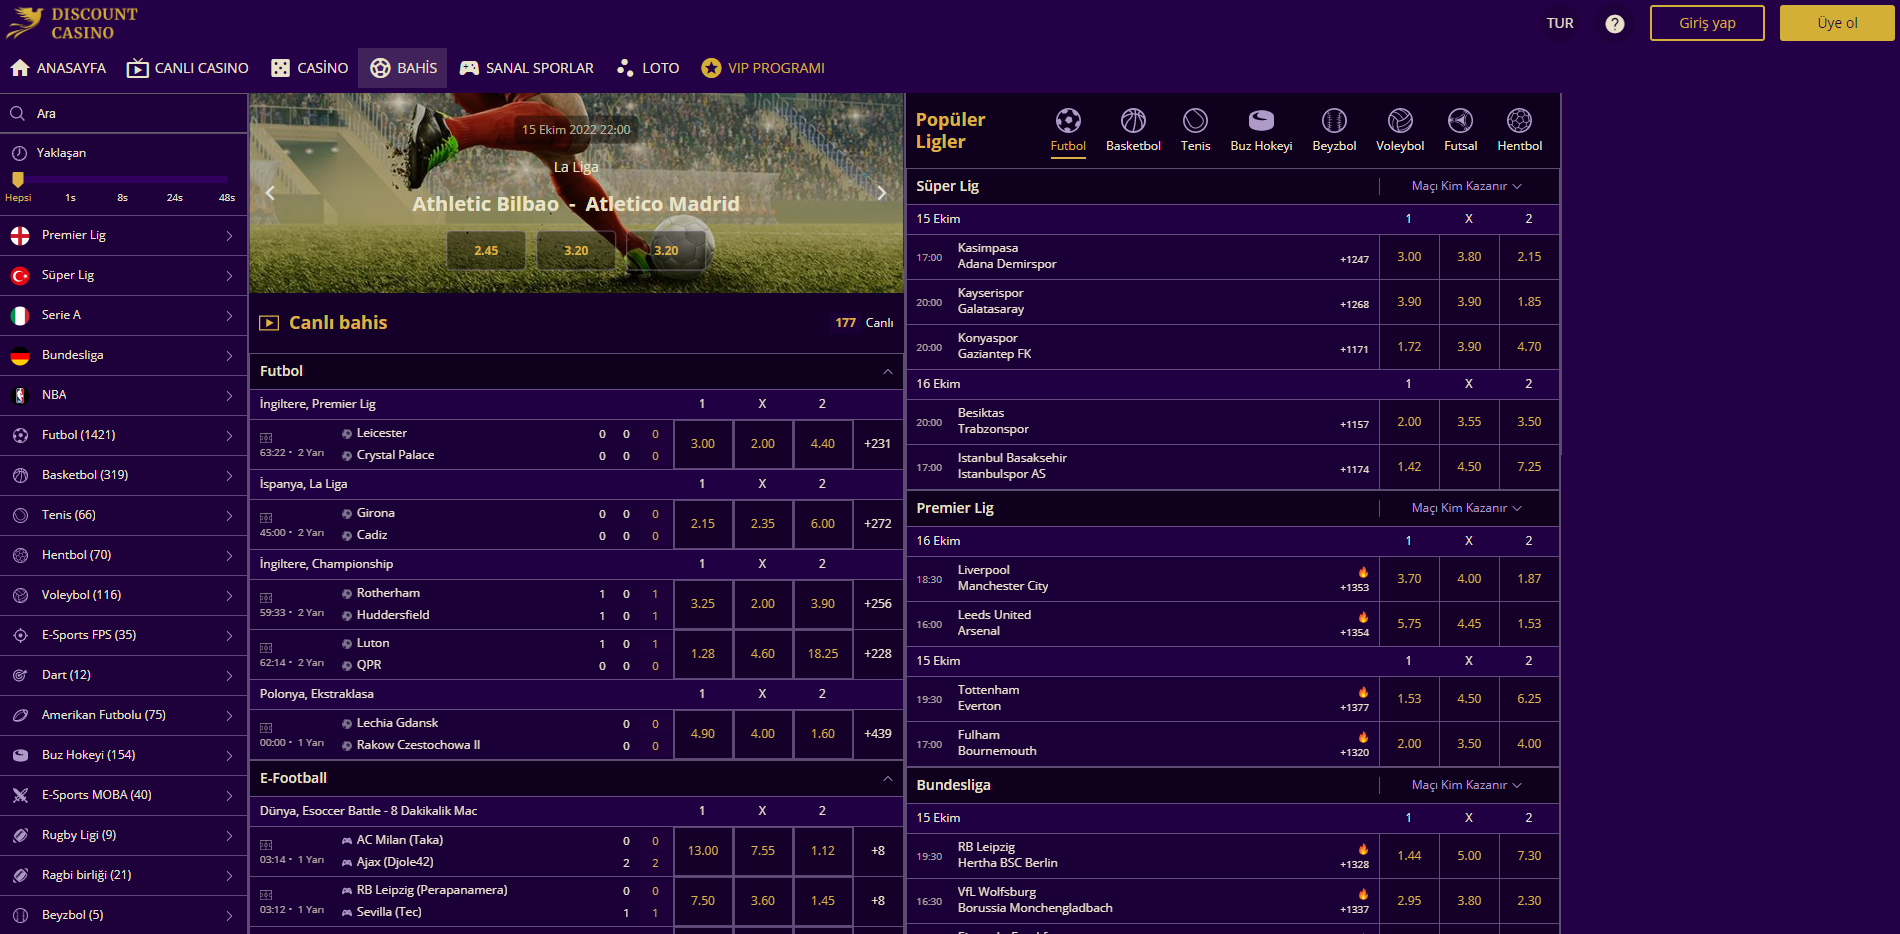This screenshot has height=934, width=1900.
Task: Click the Yaklaşan clock icon
Action: (x=19, y=153)
